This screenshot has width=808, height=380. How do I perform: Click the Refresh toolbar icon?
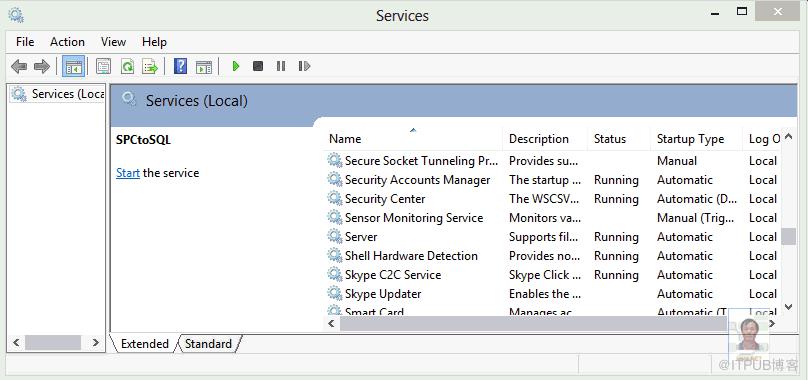pyautogui.click(x=127, y=67)
